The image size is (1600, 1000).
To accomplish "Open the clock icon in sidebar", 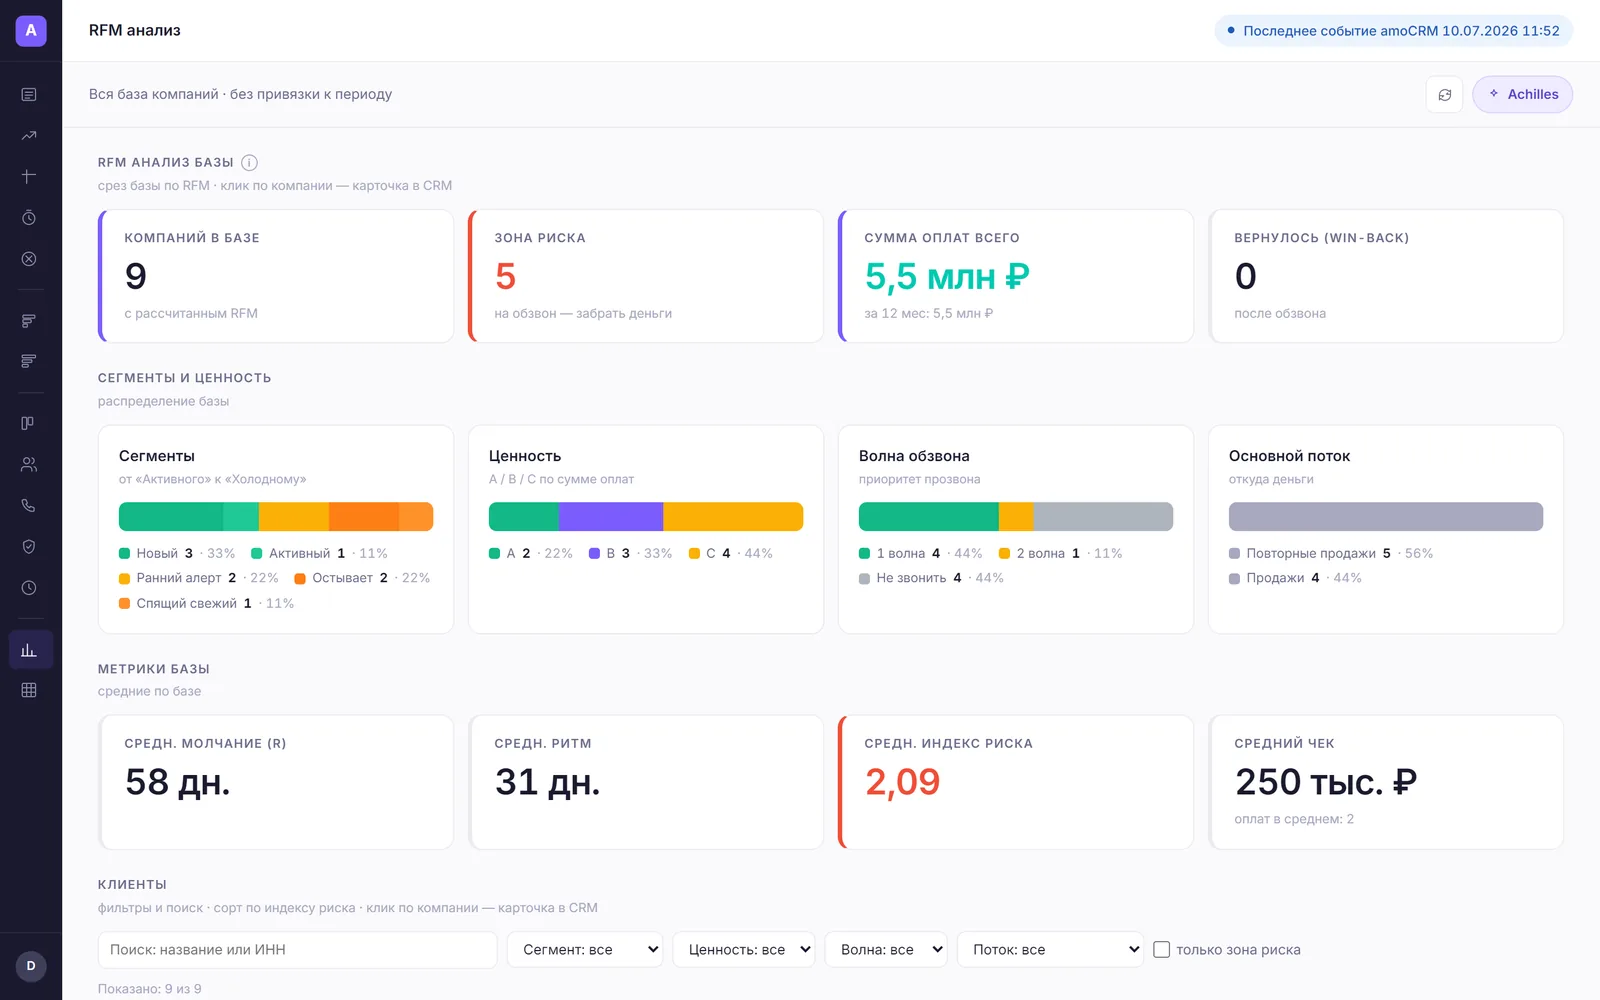I will 29,588.
